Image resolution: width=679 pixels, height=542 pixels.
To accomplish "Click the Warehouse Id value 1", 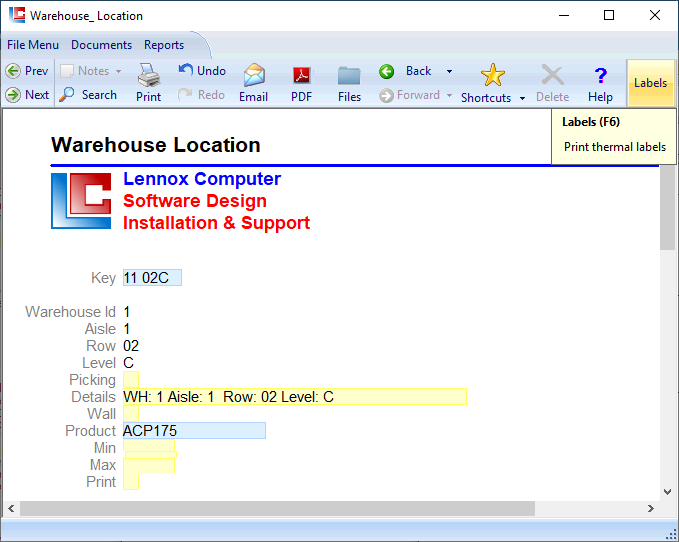I will [126, 312].
